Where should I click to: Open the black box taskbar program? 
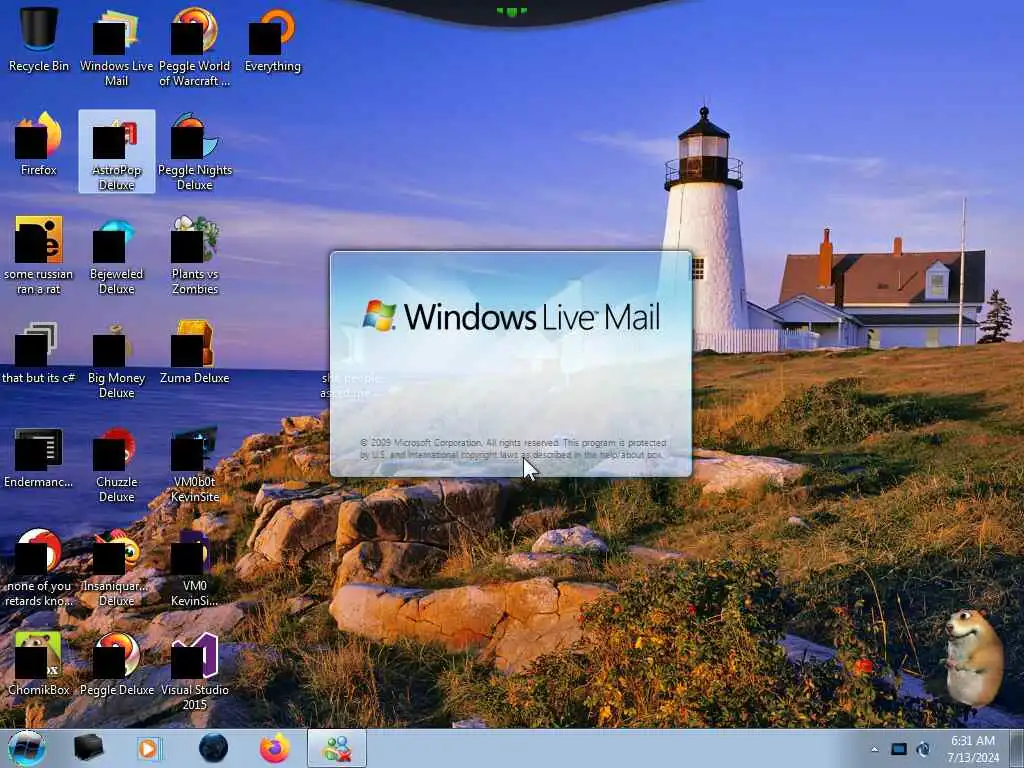(88, 748)
